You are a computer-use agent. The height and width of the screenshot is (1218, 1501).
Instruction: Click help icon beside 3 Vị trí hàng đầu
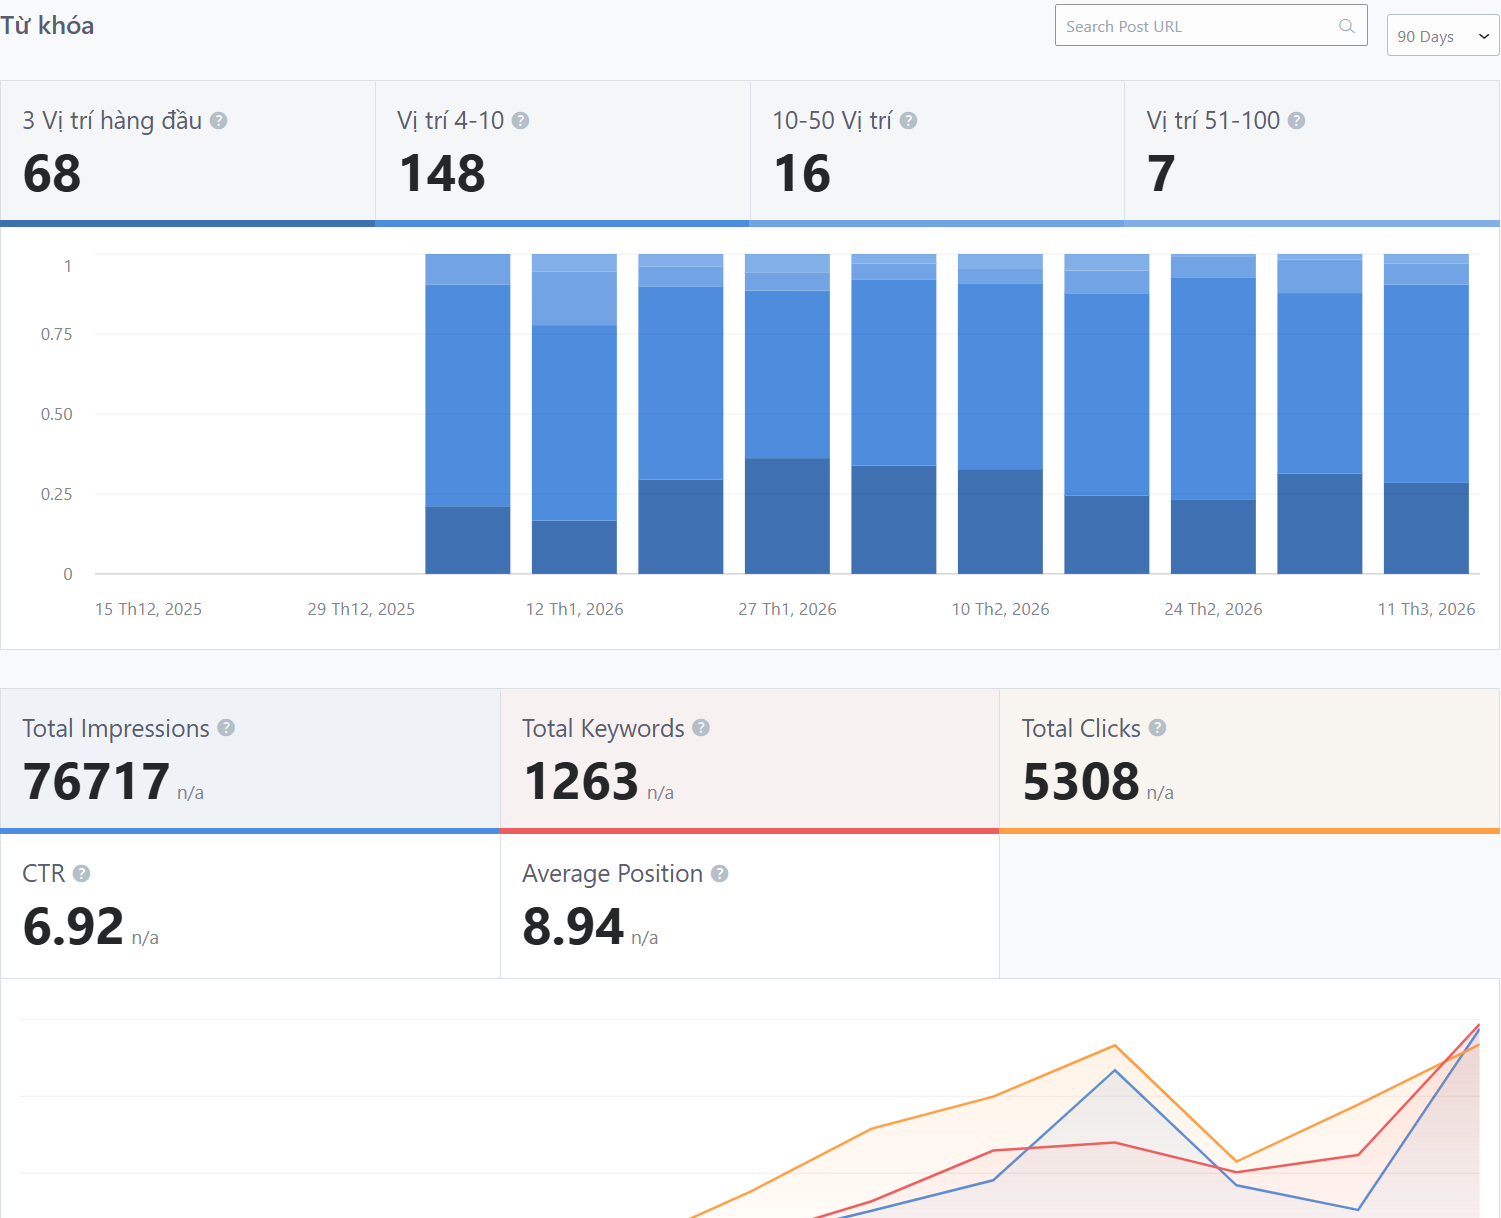pyautogui.click(x=219, y=121)
